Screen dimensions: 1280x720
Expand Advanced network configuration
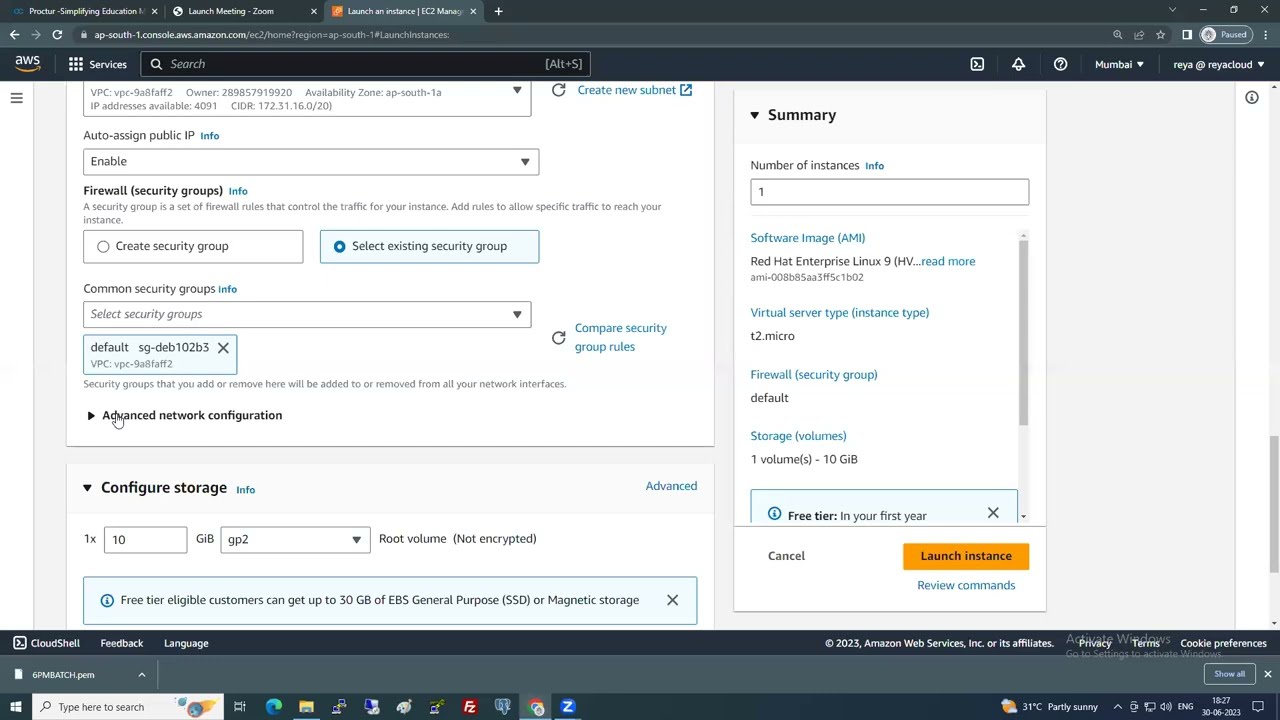point(184,415)
